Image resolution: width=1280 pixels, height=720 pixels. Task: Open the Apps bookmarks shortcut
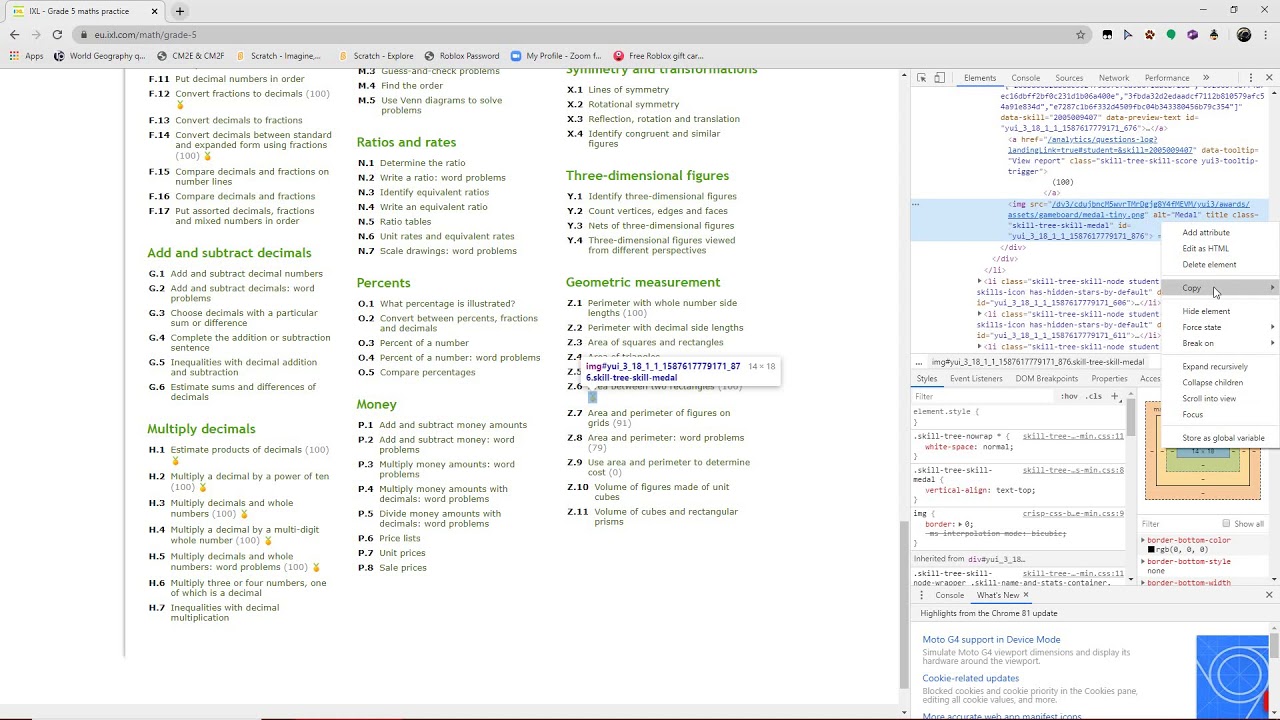tap(27, 56)
